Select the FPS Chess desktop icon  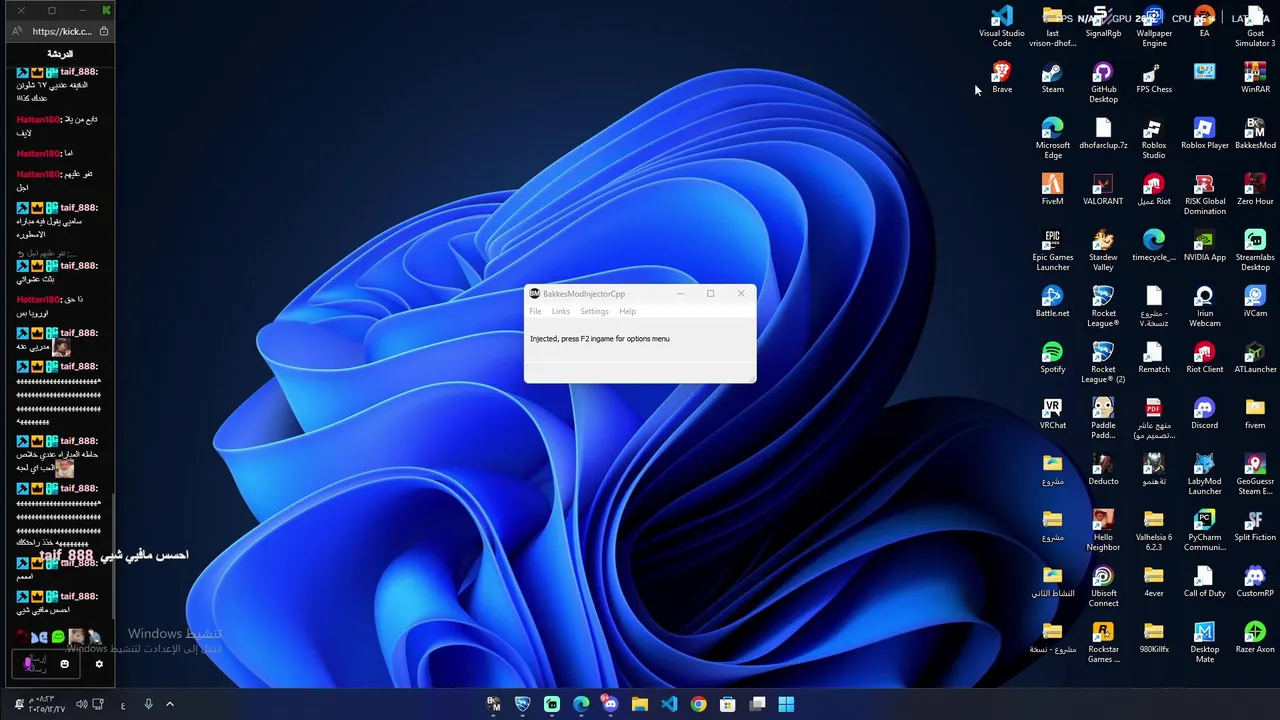point(1154,77)
